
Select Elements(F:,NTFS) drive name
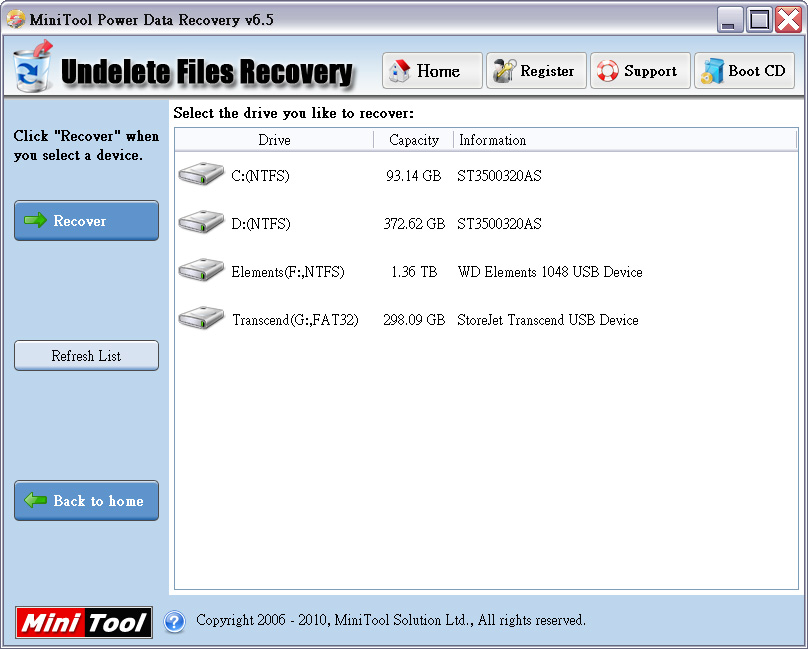288,272
